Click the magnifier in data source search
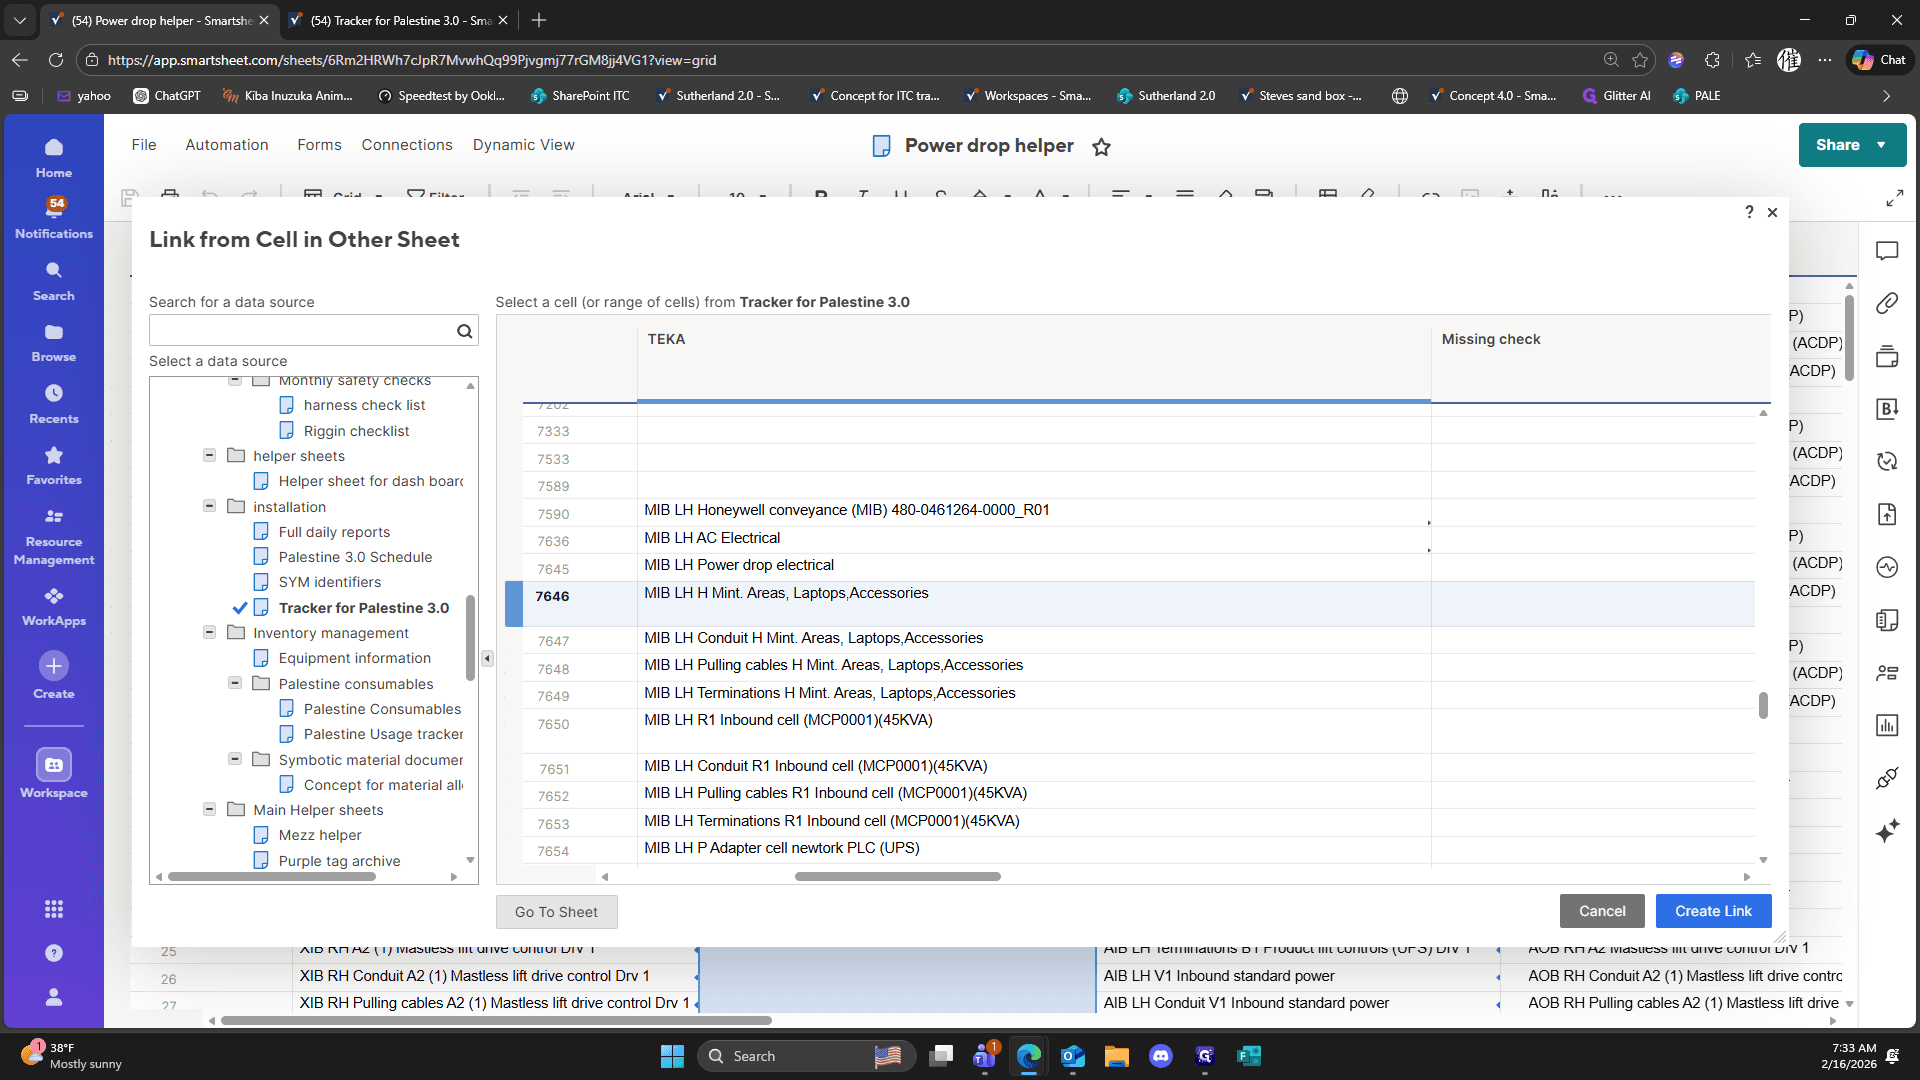 coord(465,331)
